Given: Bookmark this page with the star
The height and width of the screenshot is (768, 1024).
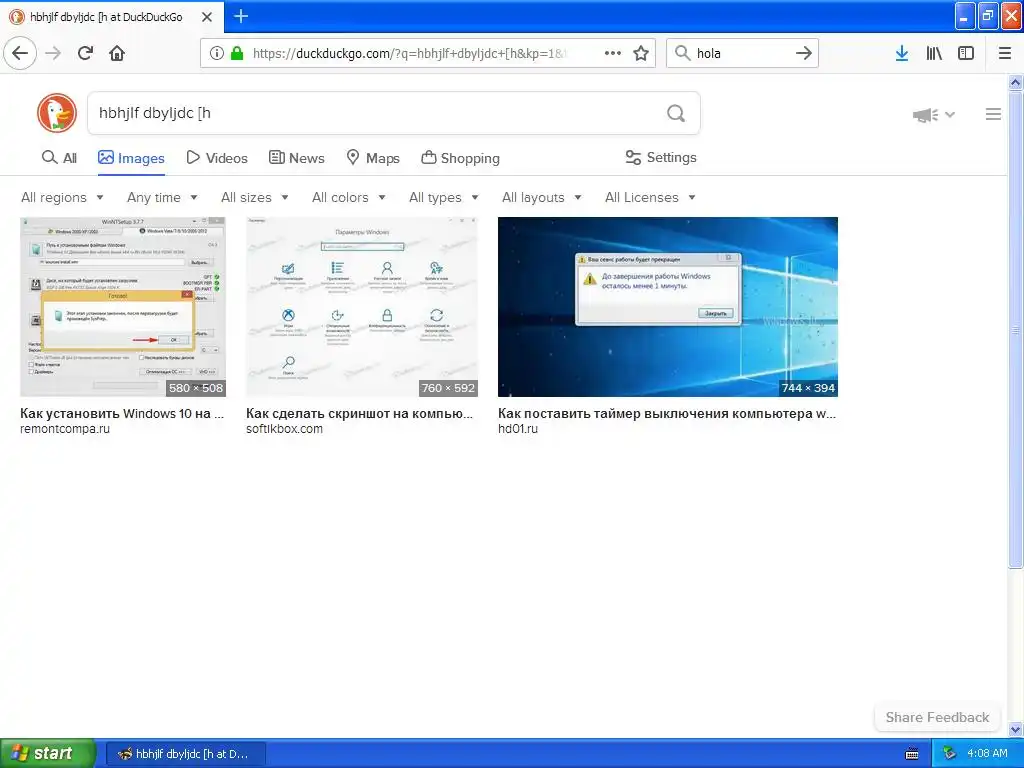Looking at the screenshot, I should pyautogui.click(x=641, y=54).
